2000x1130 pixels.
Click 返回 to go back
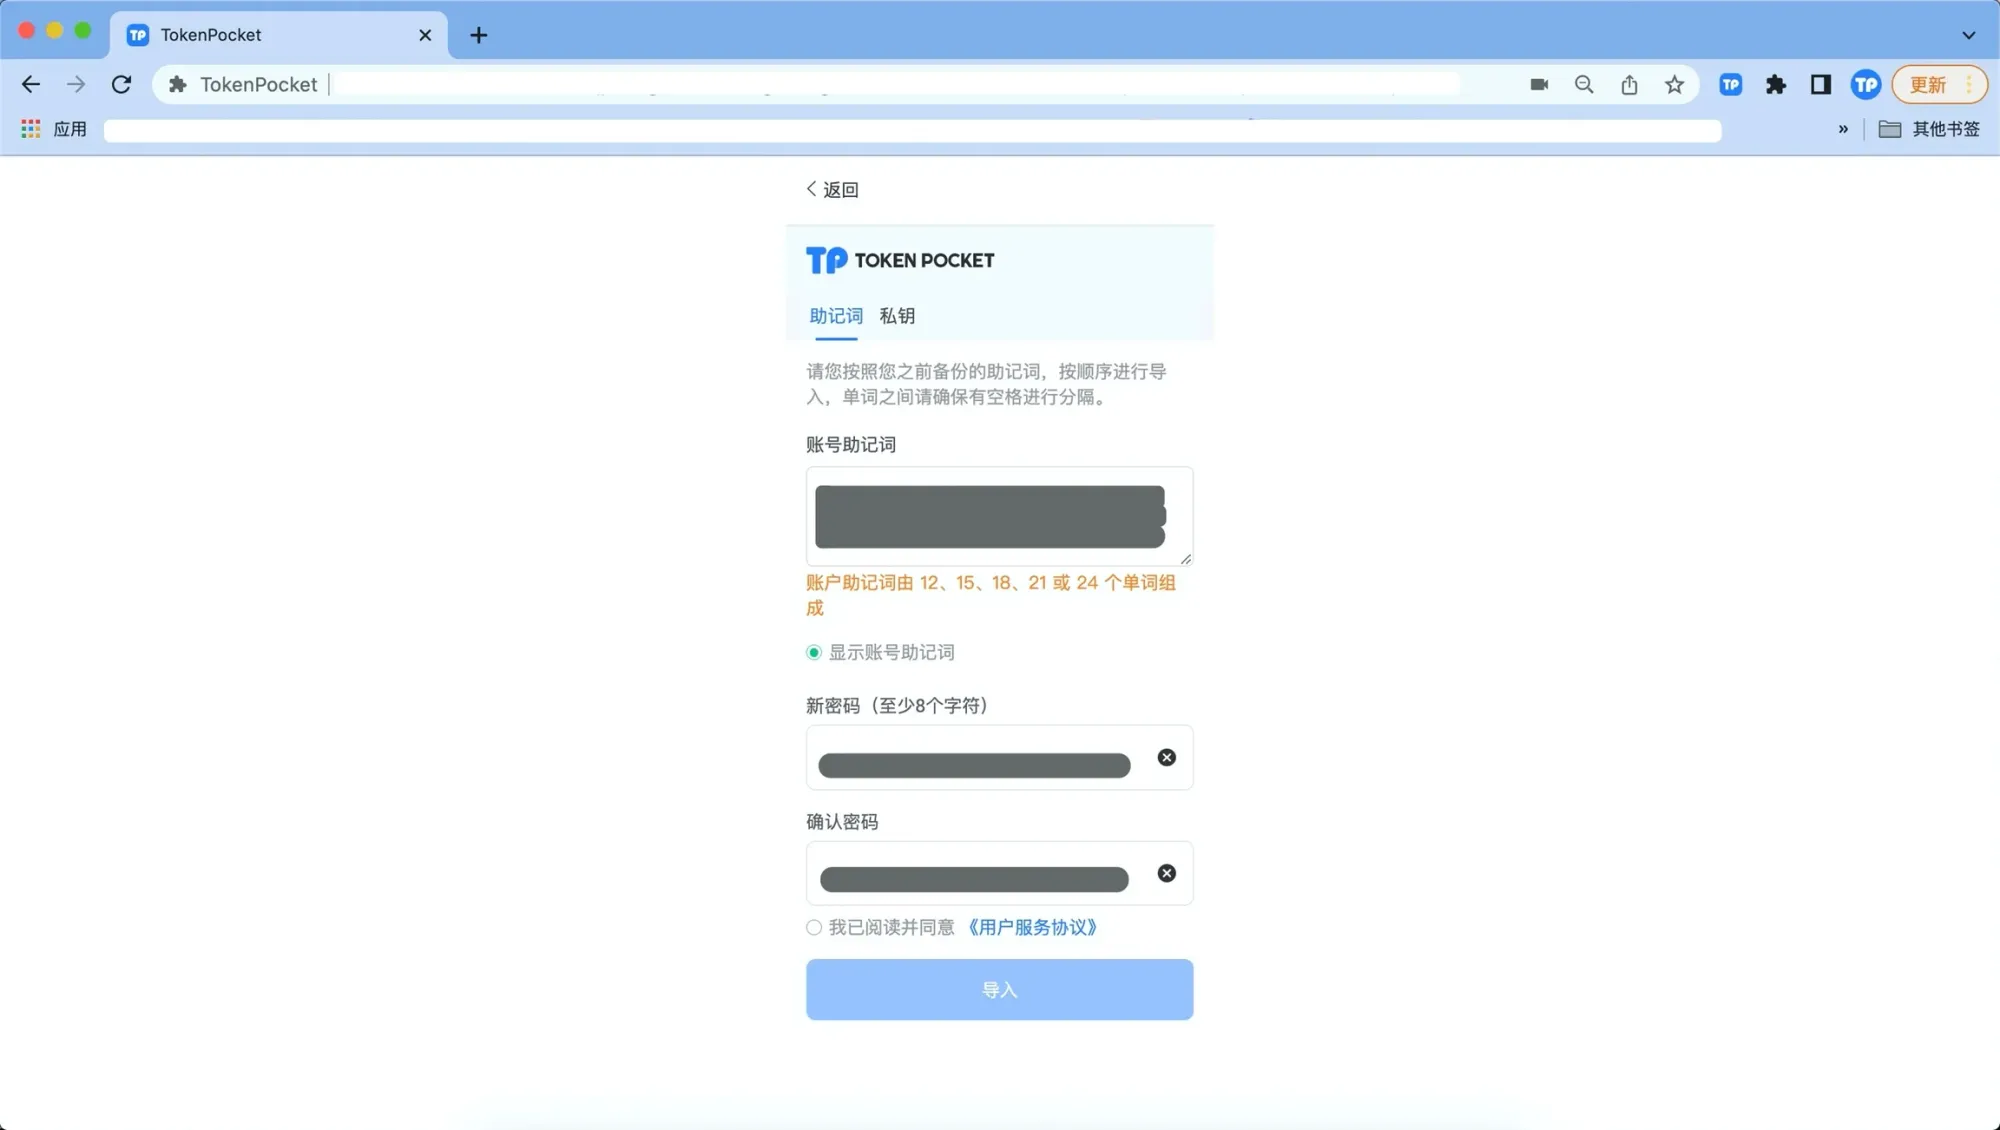point(832,190)
